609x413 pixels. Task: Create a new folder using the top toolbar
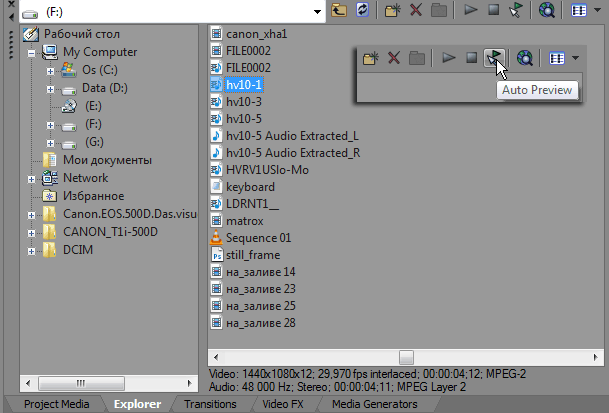392,12
